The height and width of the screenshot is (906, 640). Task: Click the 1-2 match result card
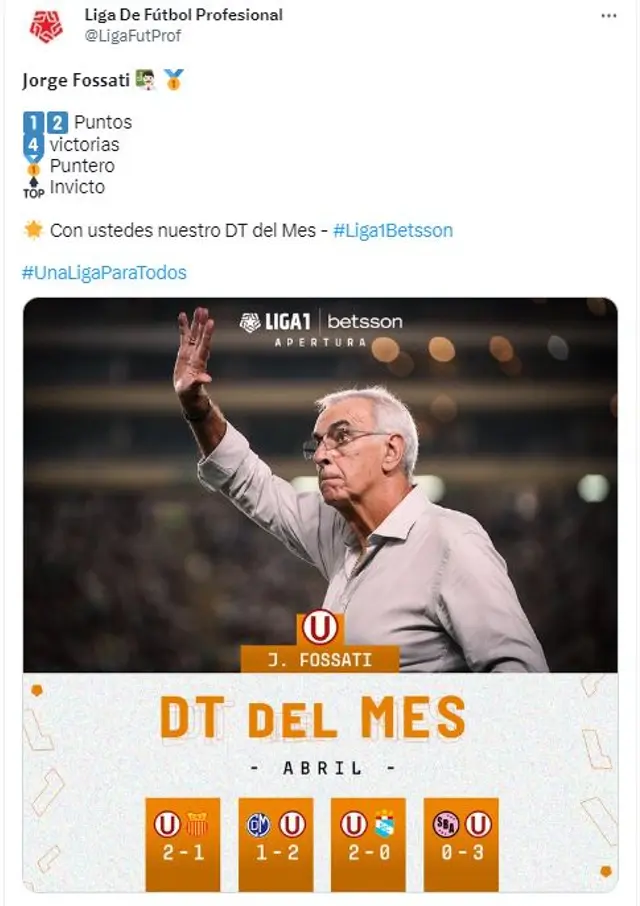276,845
